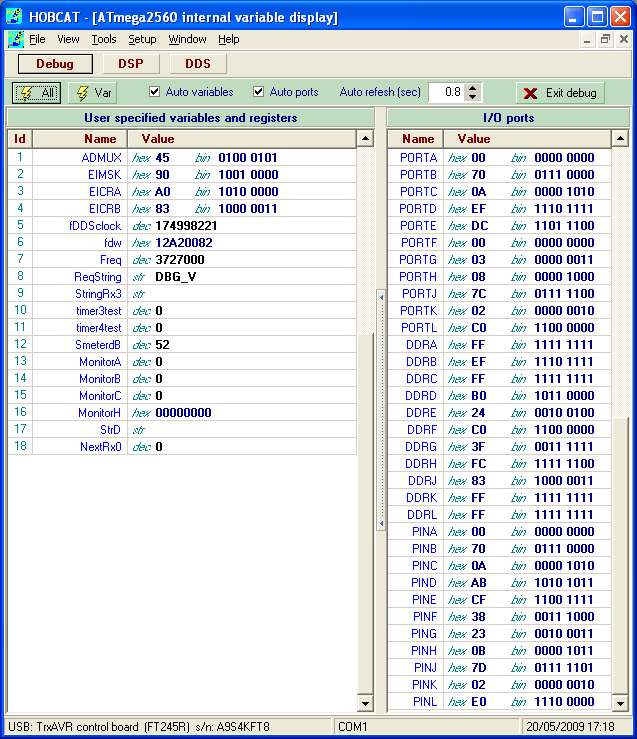Increase the Auto refresh seconds with the up arrow
This screenshot has width=637, height=739.
tap(470, 87)
